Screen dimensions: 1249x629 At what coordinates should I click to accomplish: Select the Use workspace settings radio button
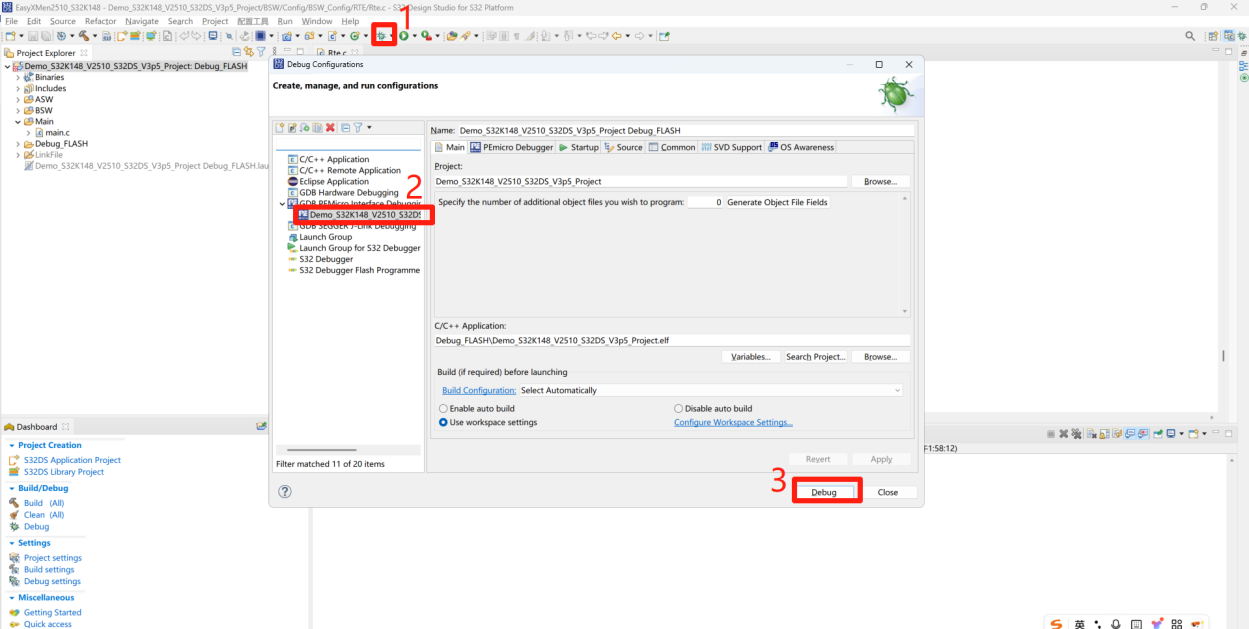[x=444, y=423]
